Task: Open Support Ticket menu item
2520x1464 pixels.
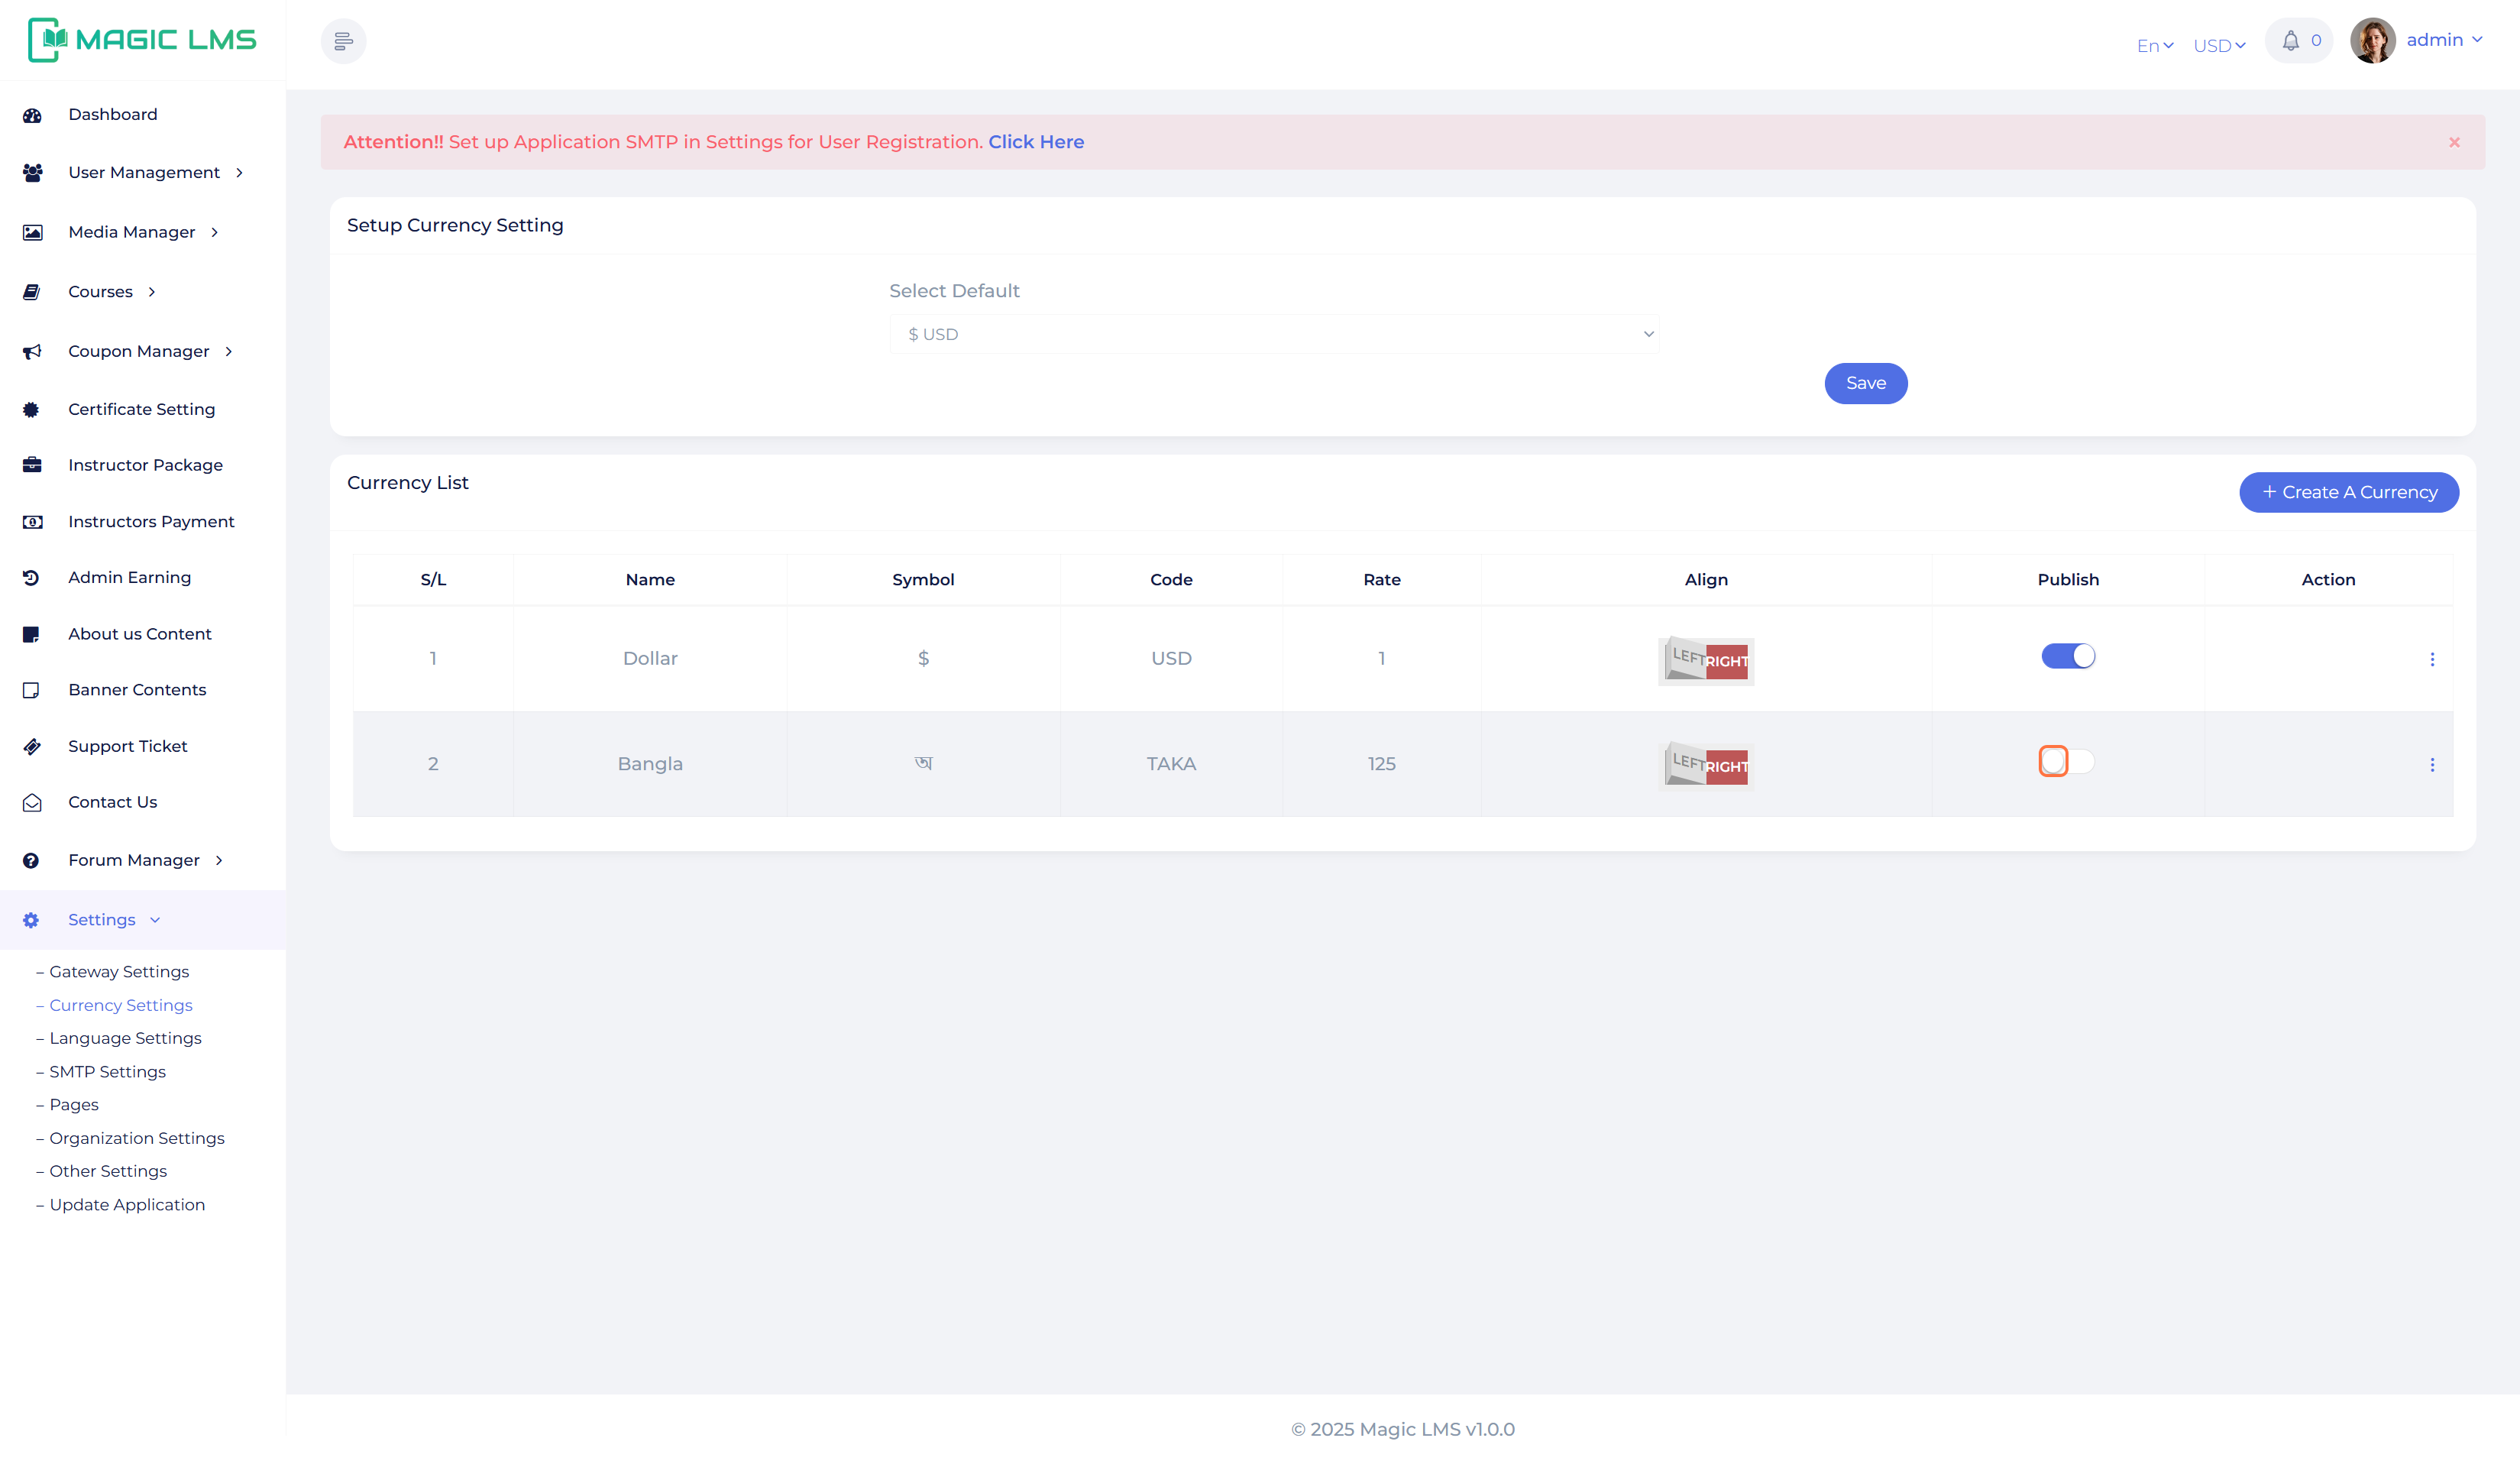Action: 127,746
